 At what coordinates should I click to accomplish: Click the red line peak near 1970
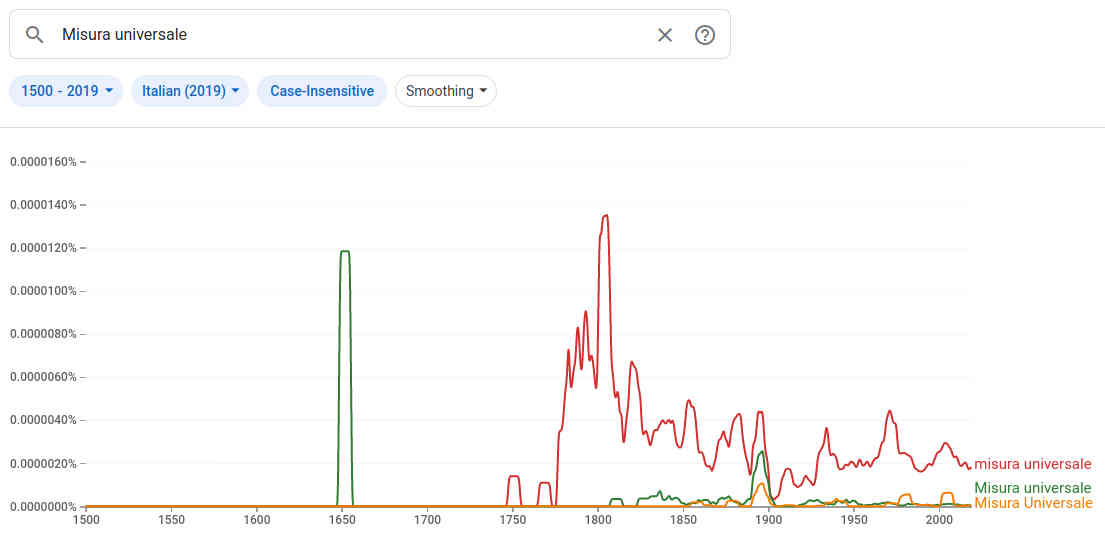[x=889, y=411]
